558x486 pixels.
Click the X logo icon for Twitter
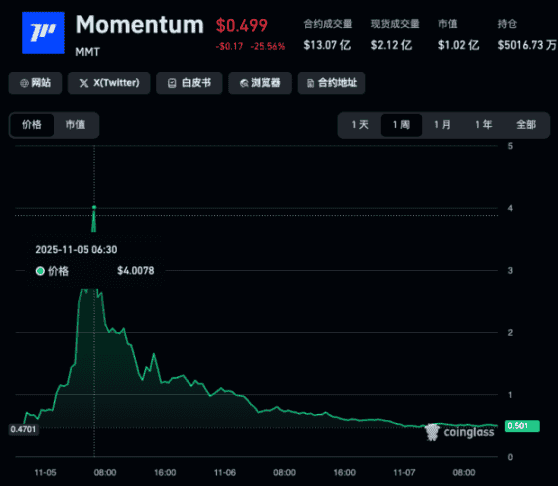[84, 83]
